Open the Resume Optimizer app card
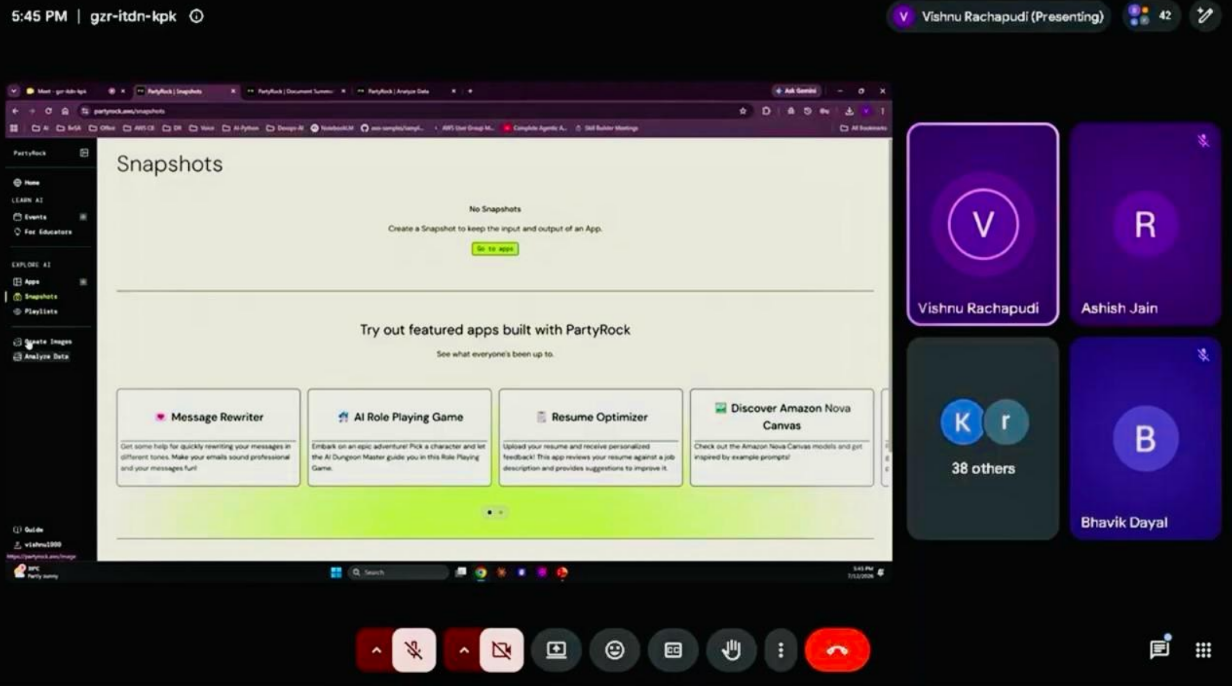 (591, 437)
